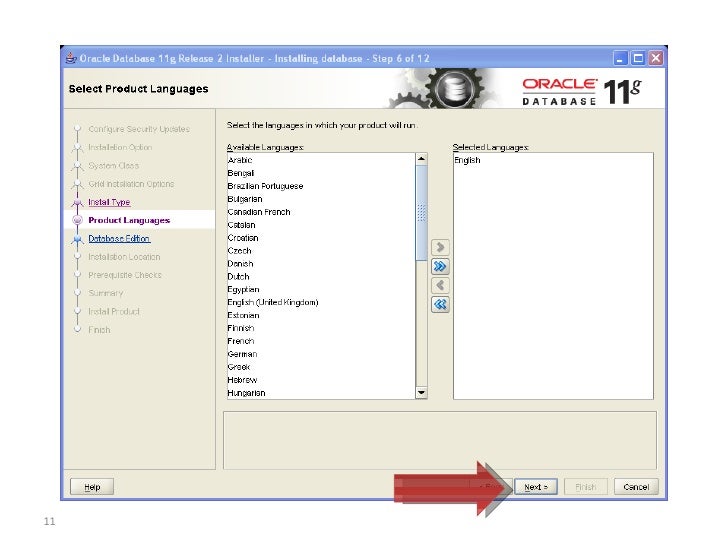Click the single right arrow add-language button
Screen dimensions: 728x546
440,247
